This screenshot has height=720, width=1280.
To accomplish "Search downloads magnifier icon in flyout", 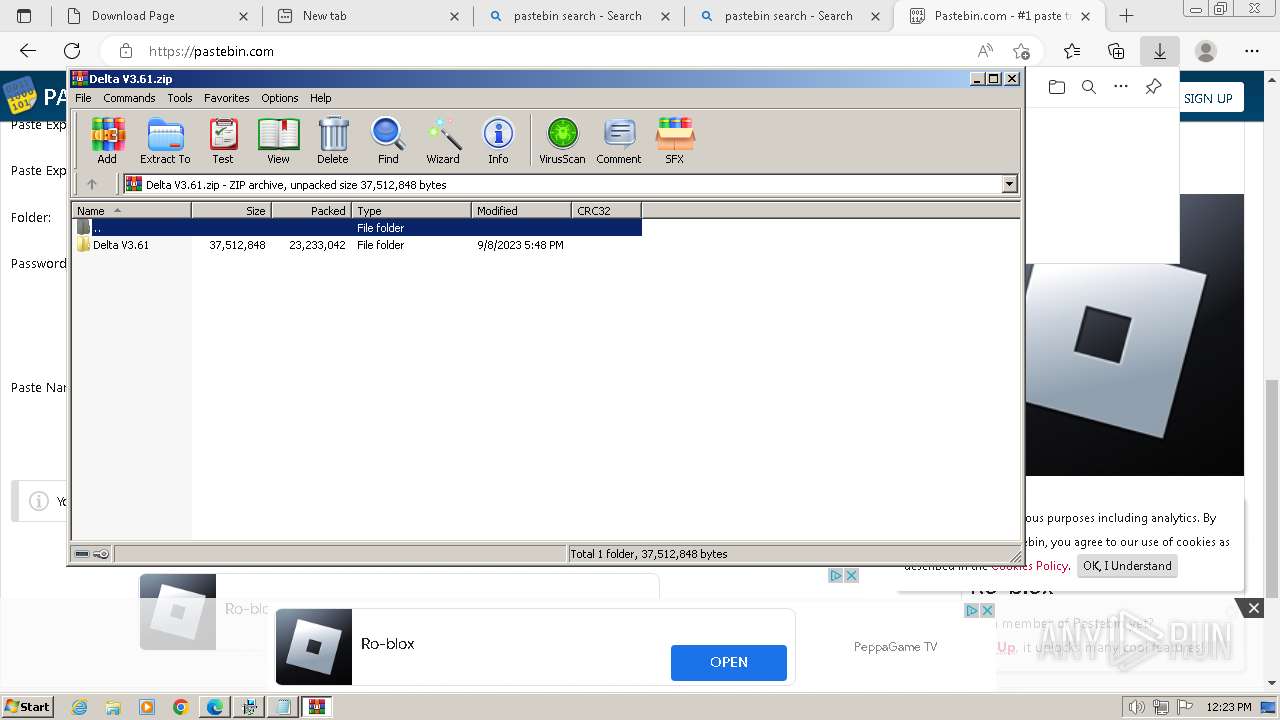I will (1089, 87).
